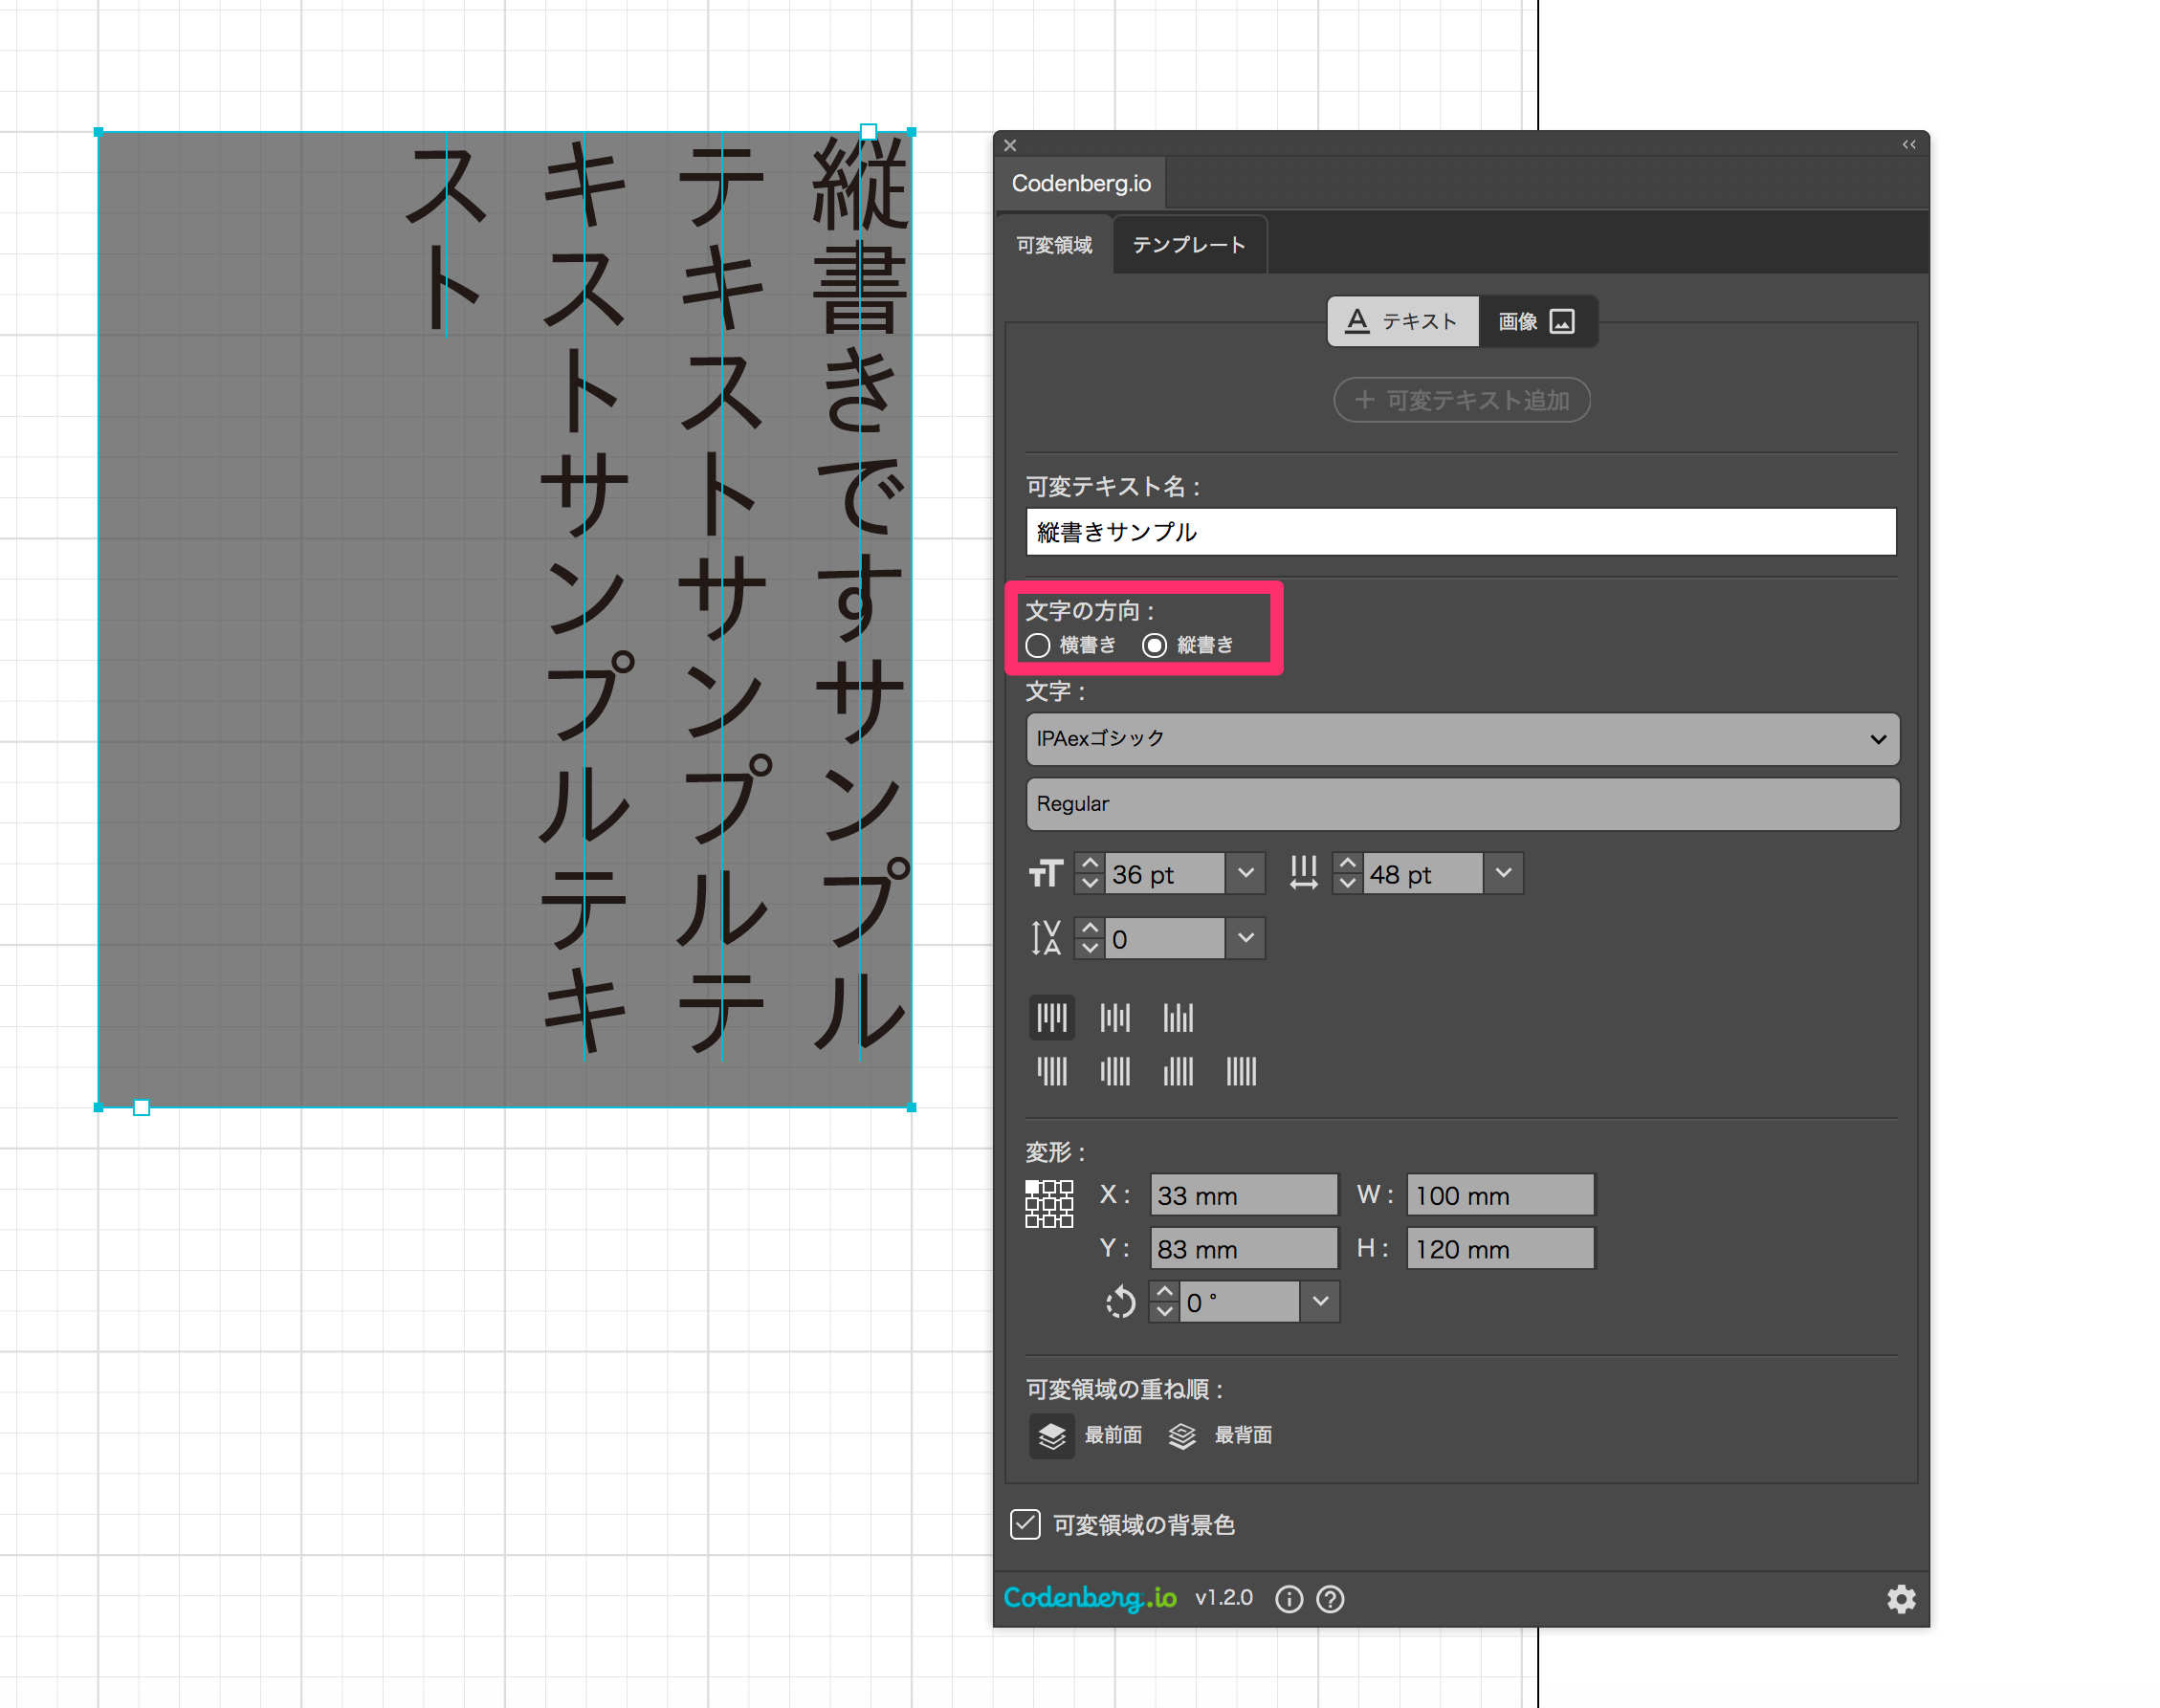Click the leading (line spacing) icon
Image resolution: width=2160 pixels, height=1708 pixels.
click(1303, 874)
